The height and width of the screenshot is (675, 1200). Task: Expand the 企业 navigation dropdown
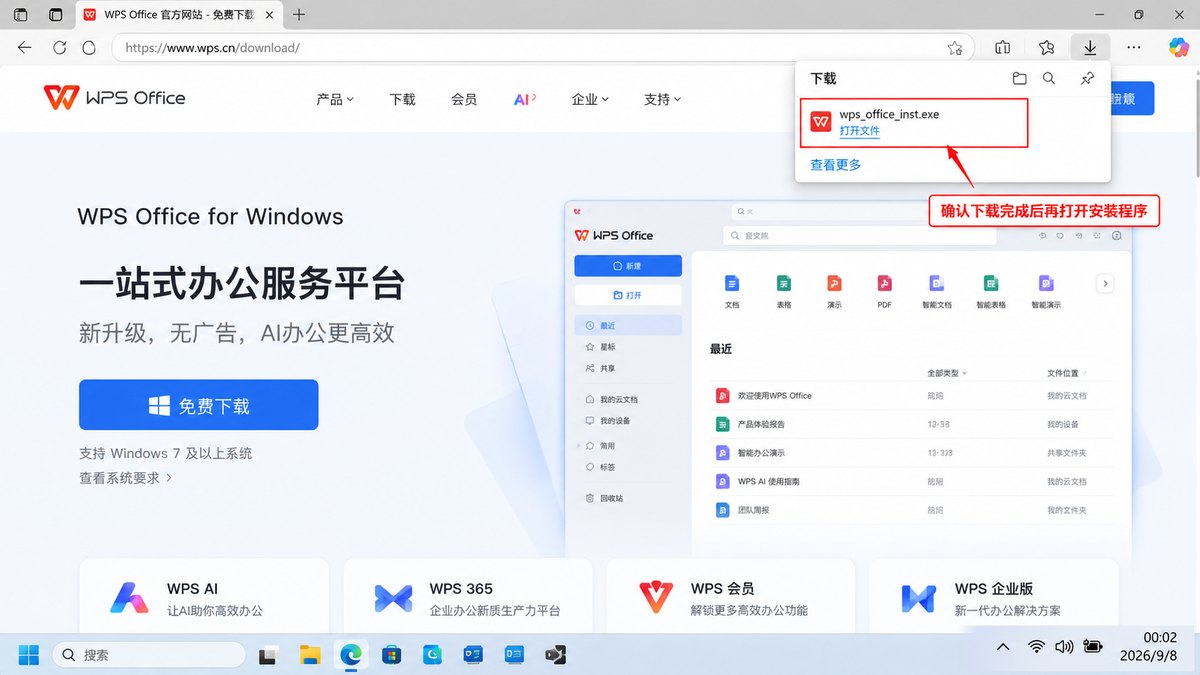click(590, 99)
